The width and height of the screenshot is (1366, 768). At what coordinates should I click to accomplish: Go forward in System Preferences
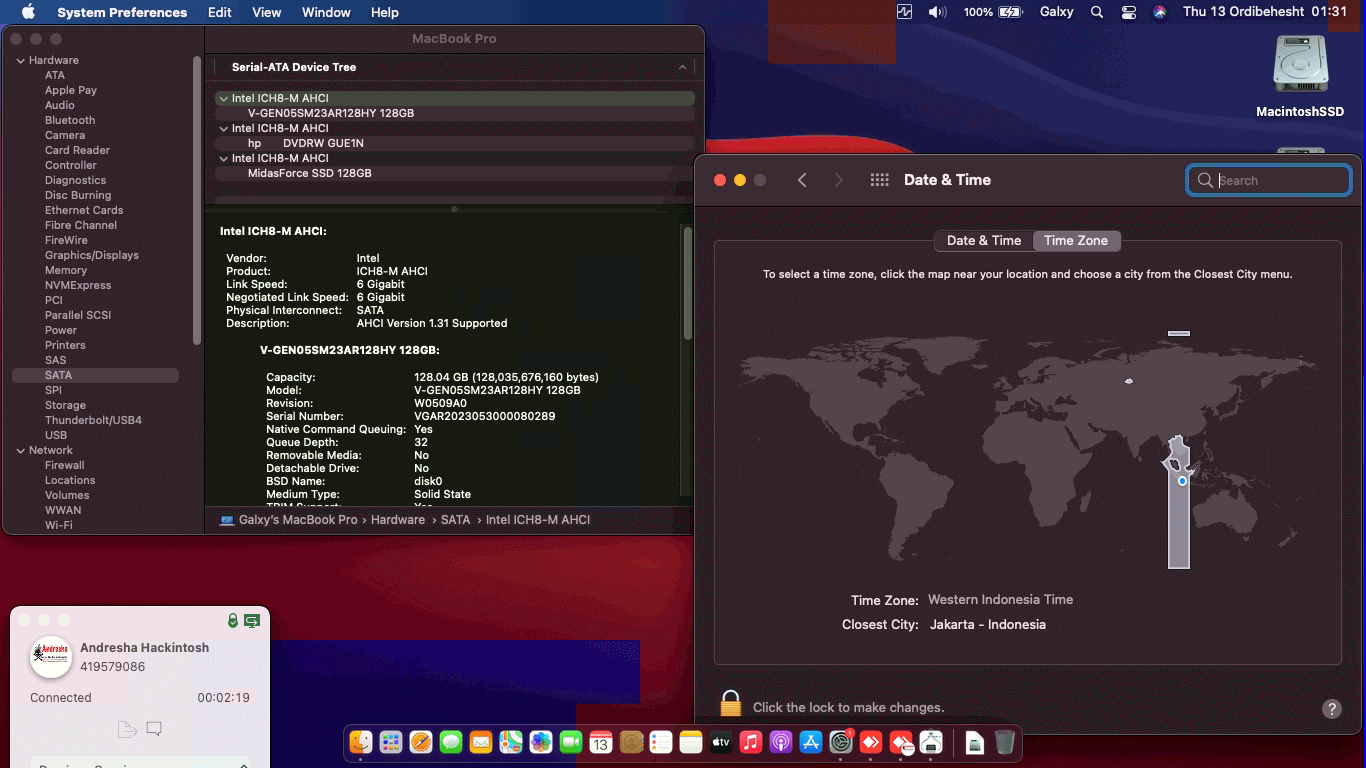click(x=839, y=180)
